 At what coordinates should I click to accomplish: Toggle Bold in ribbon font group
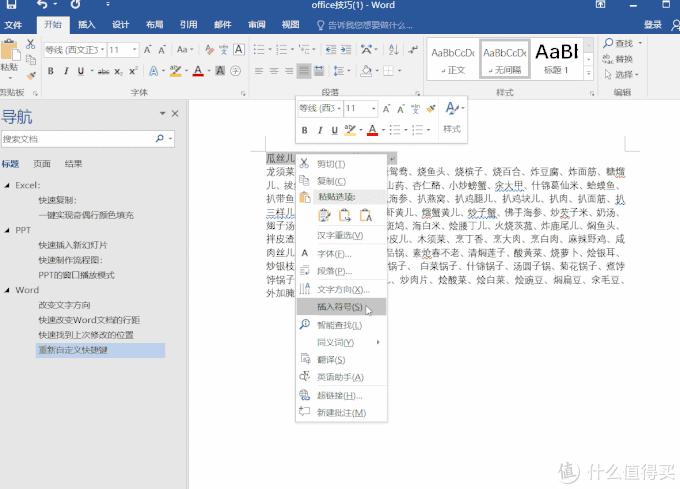tap(51, 71)
